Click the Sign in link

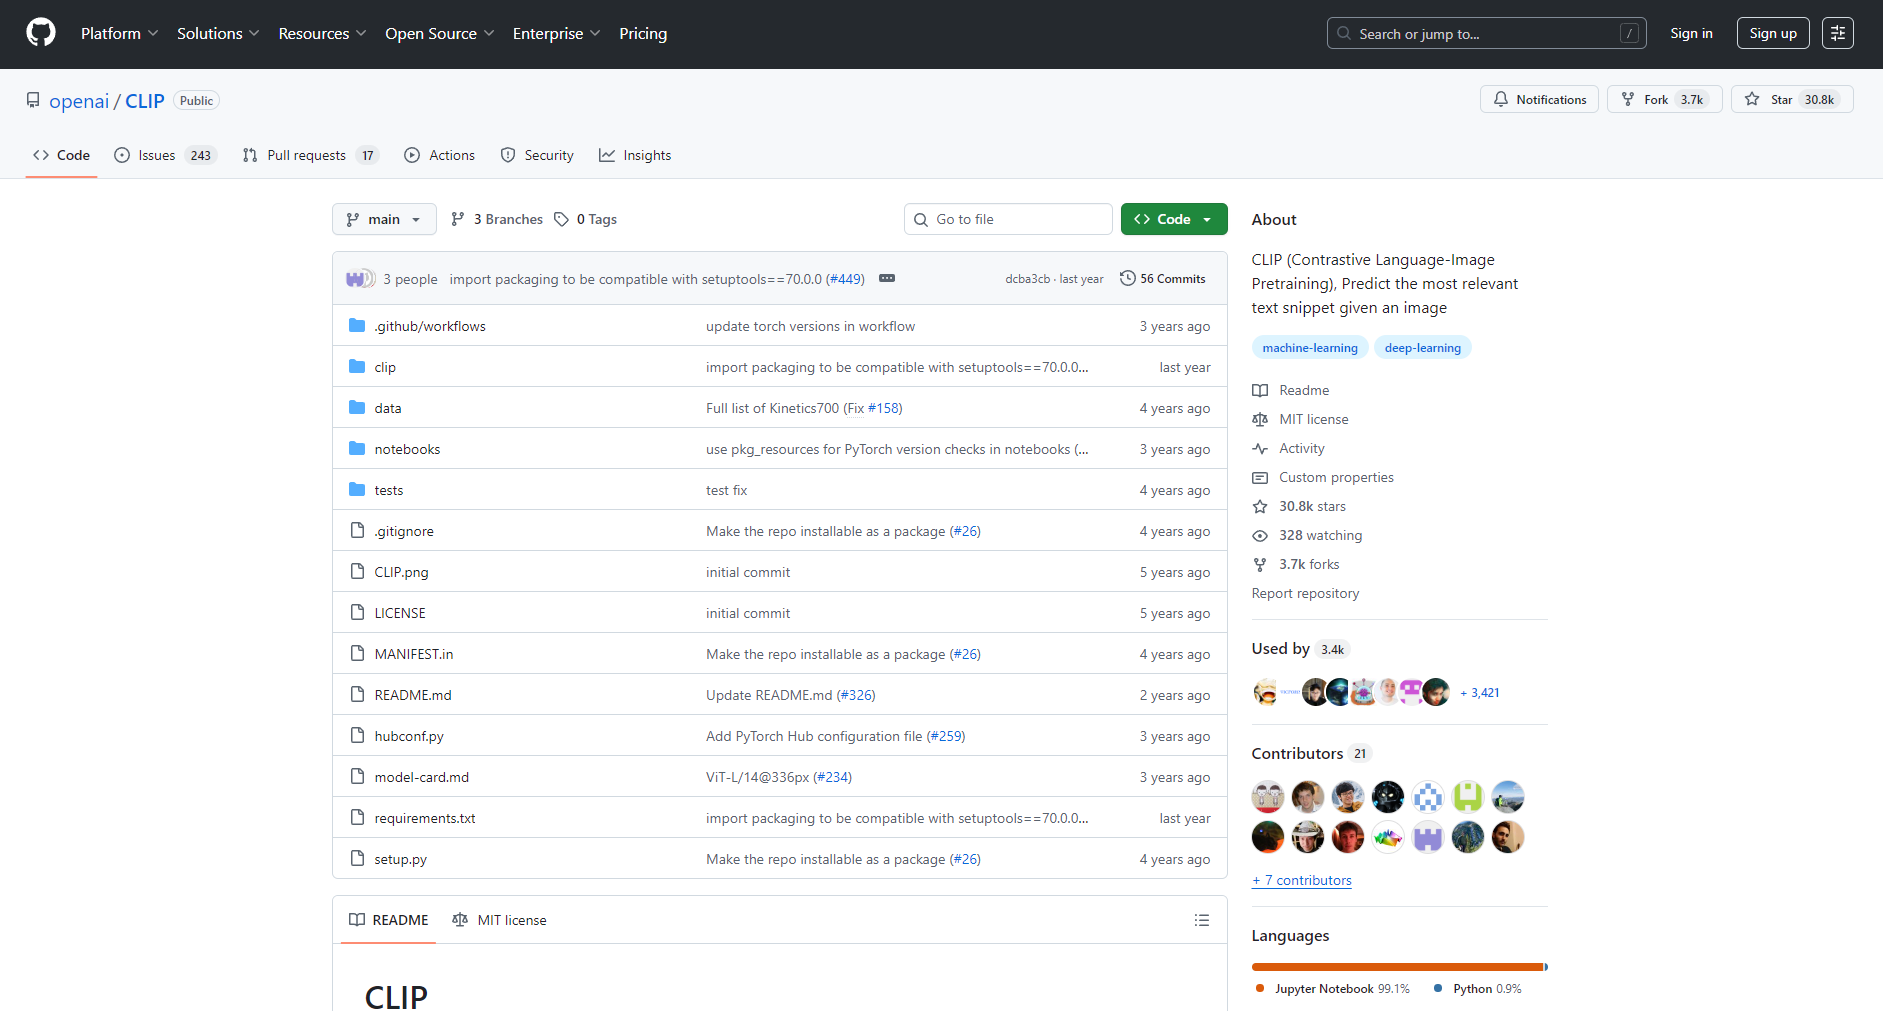(x=1691, y=33)
